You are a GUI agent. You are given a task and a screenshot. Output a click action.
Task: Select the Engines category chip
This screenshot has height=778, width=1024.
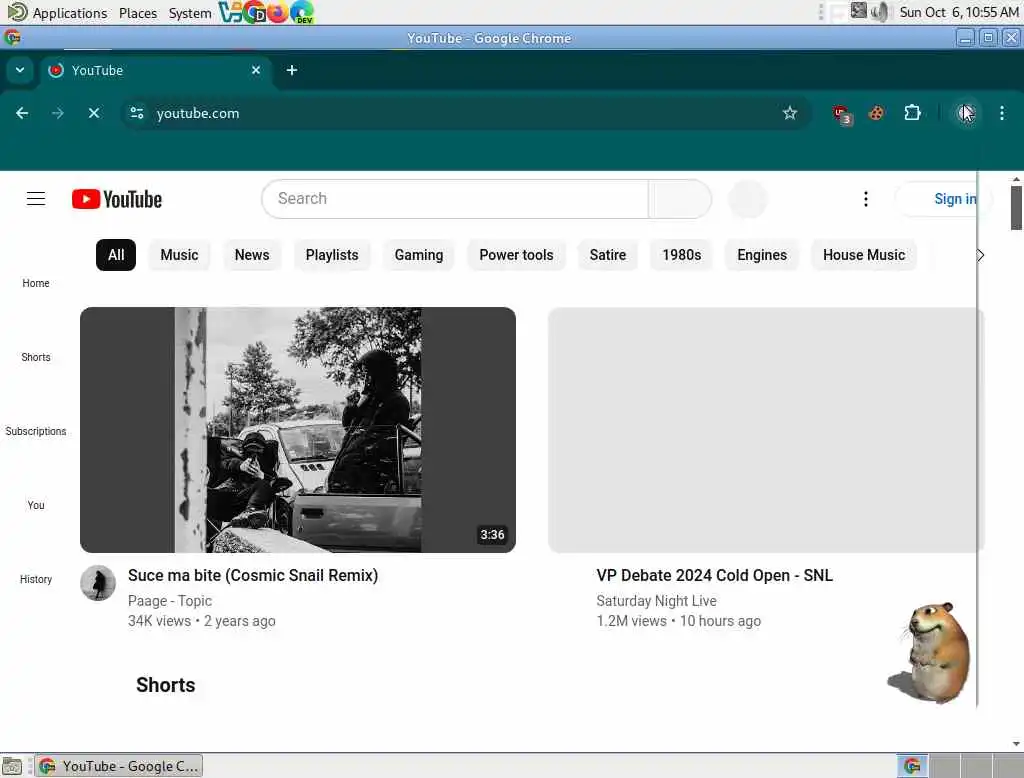[x=761, y=255]
